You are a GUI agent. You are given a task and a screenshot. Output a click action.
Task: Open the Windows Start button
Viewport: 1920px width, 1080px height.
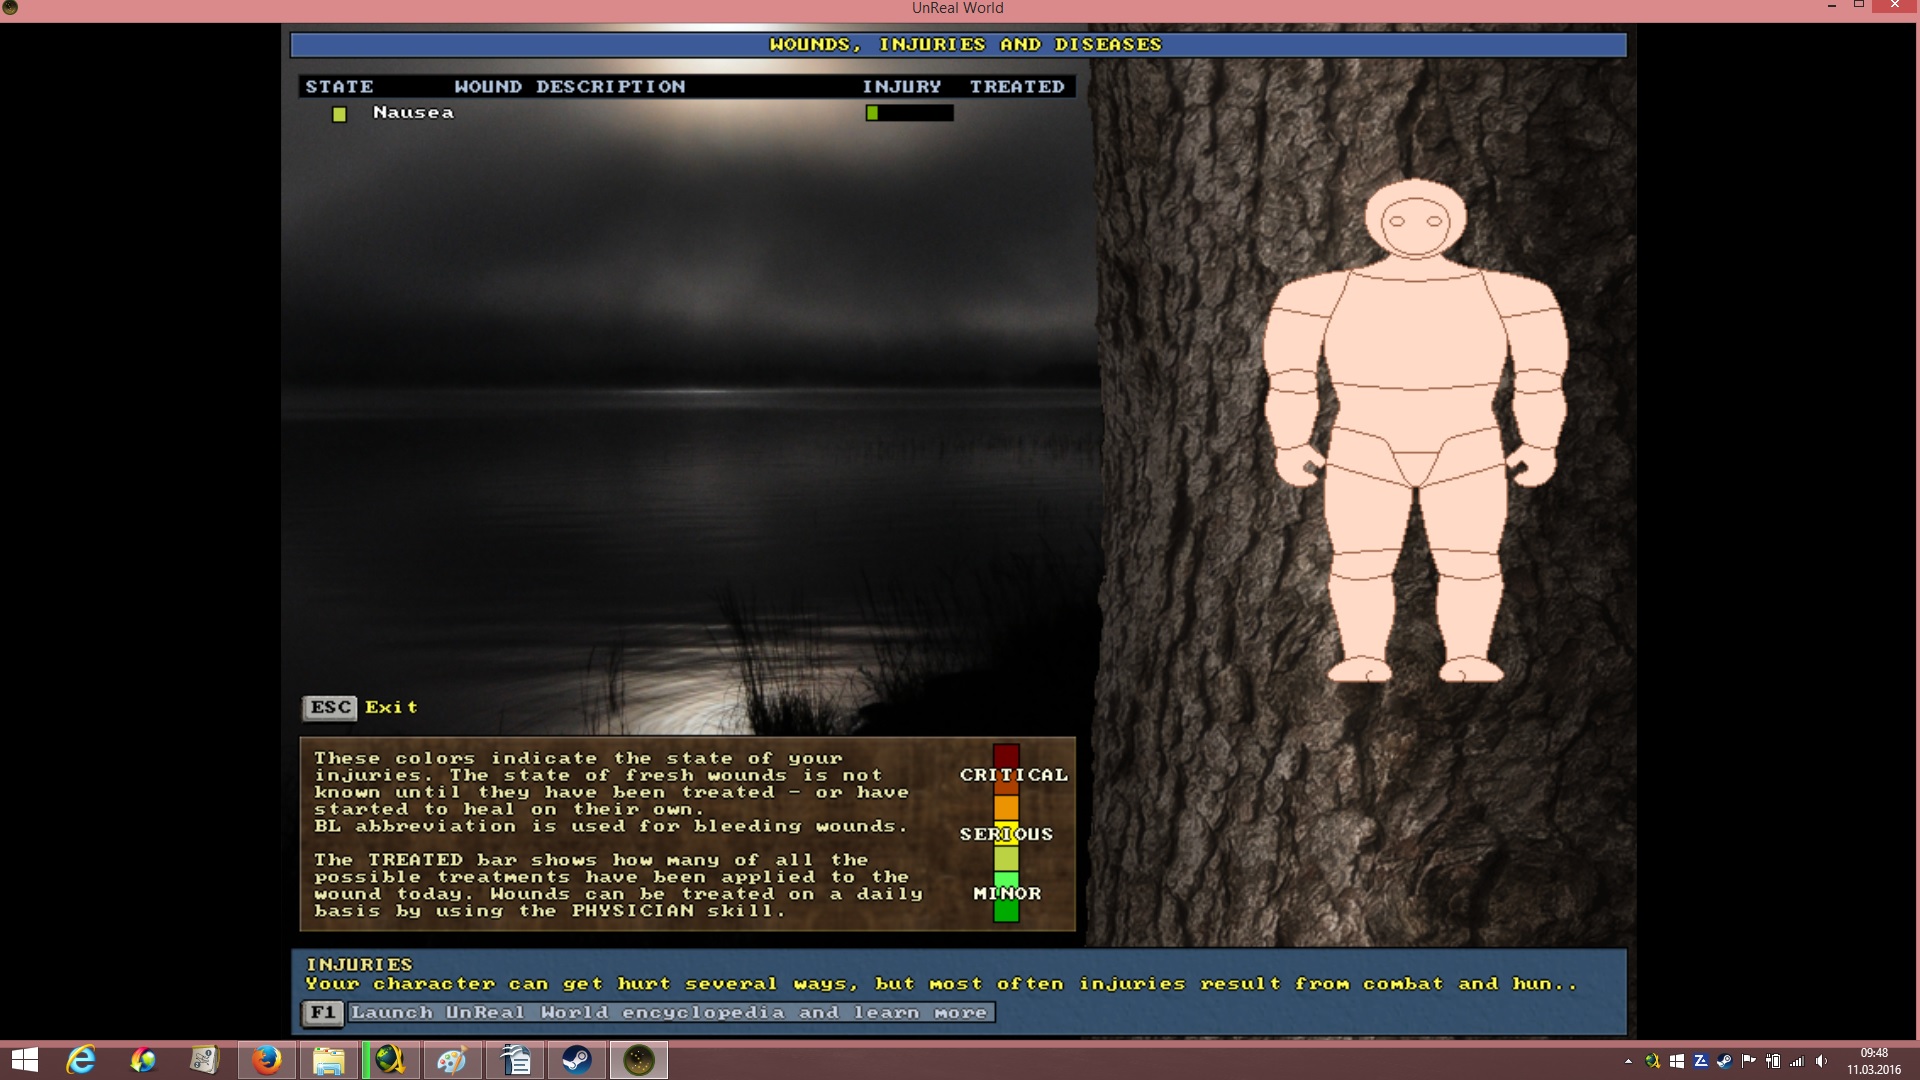tap(25, 1060)
